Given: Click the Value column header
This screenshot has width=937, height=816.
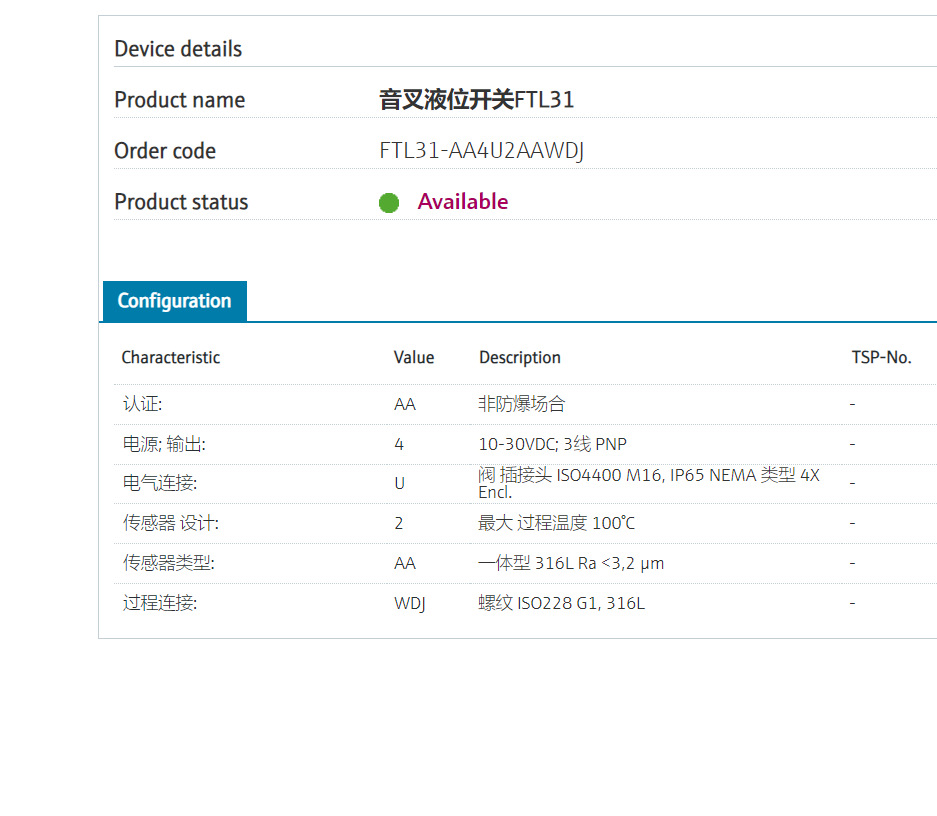Looking at the screenshot, I should click(x=414, y=358).
